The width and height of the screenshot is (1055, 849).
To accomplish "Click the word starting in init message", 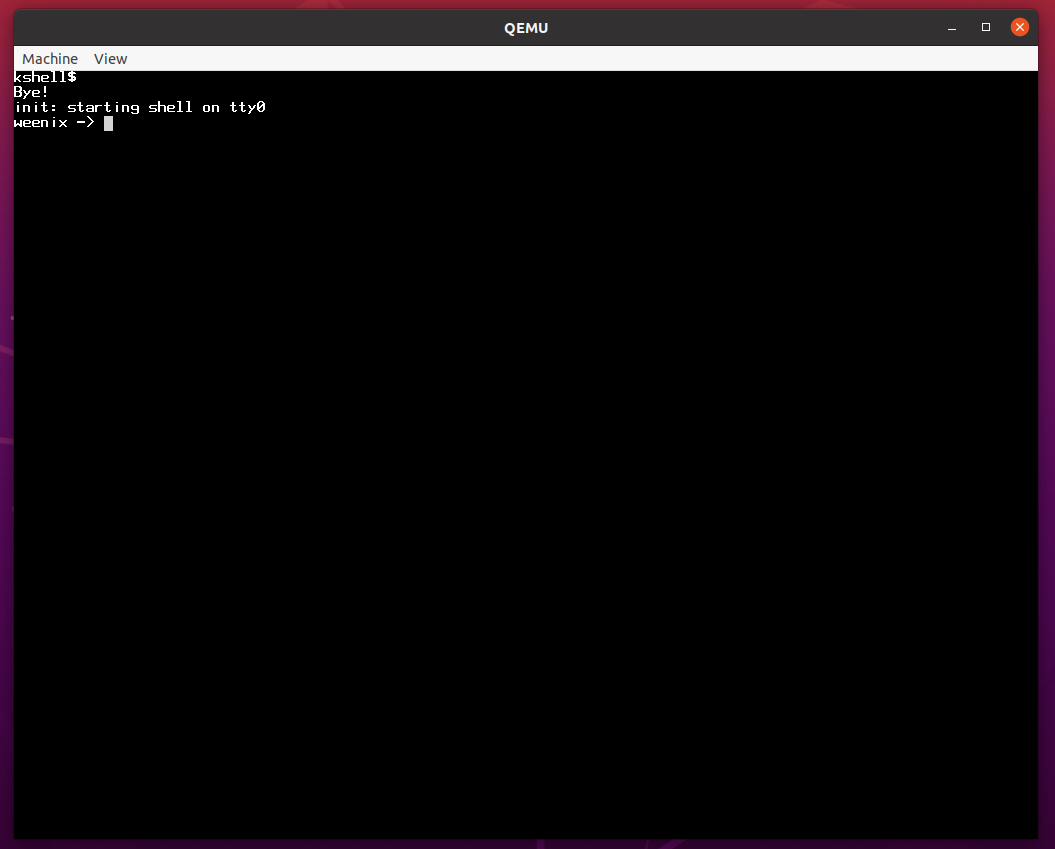I will point(103,107).
